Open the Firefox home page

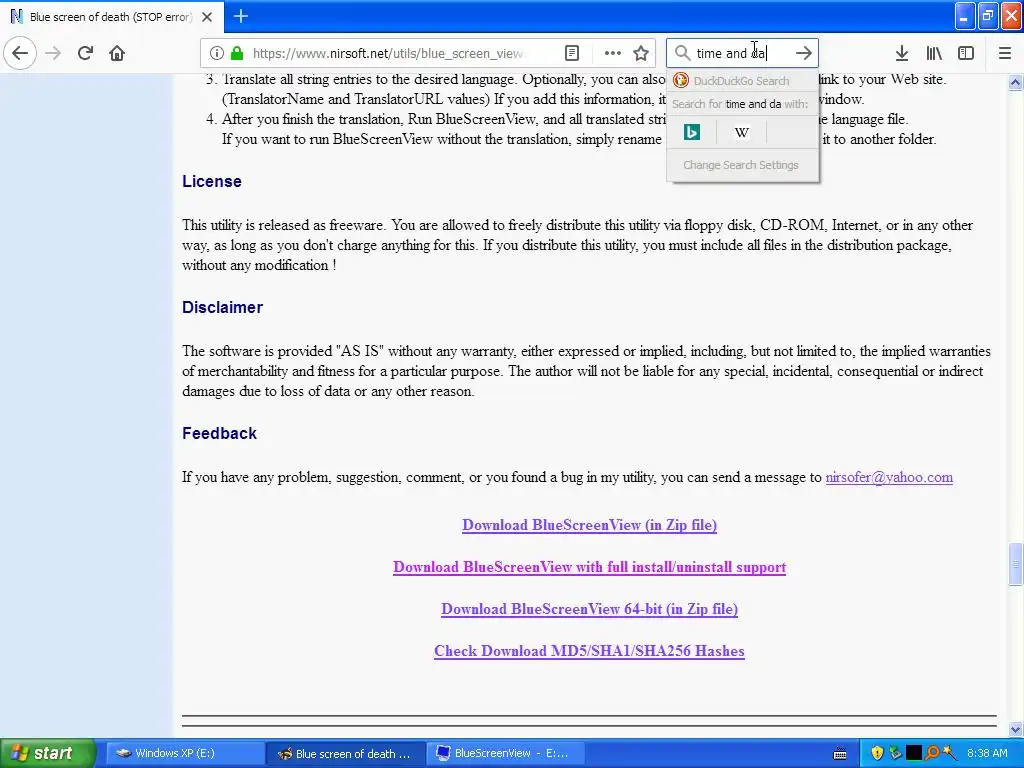click(117, 53)
